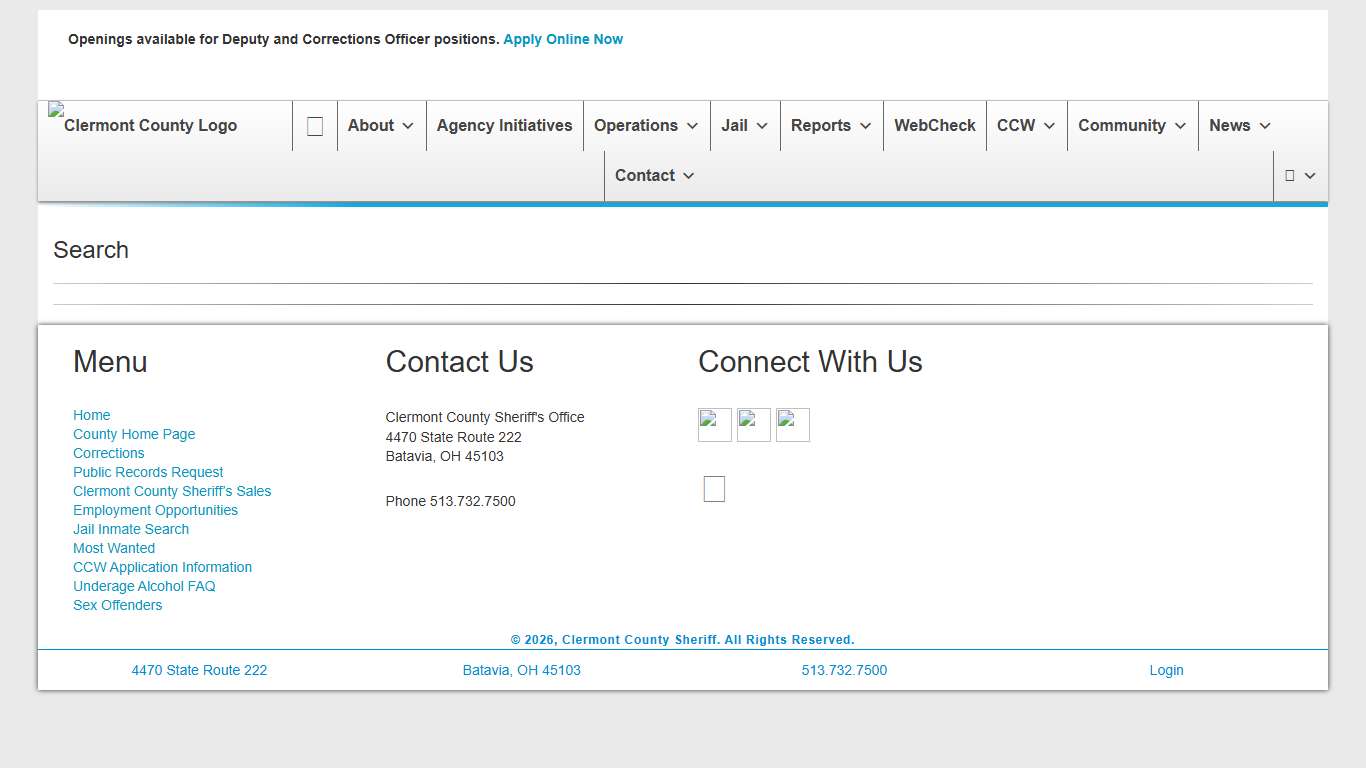This screenshot has width=1366, height=768.
Task: Open the Contact dropdown in the navbar
Action: tap(655, 176)
